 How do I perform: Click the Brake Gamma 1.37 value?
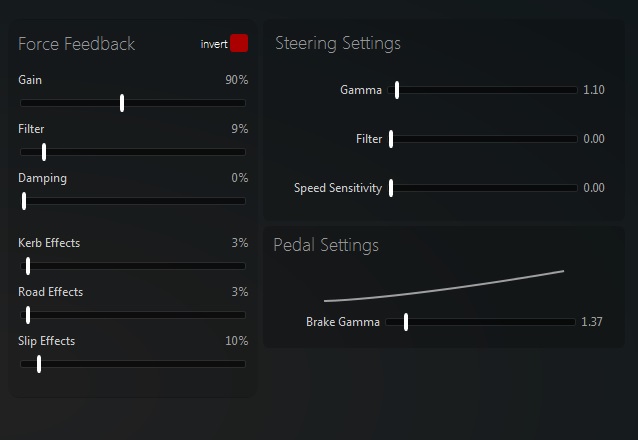pos(591,322)
